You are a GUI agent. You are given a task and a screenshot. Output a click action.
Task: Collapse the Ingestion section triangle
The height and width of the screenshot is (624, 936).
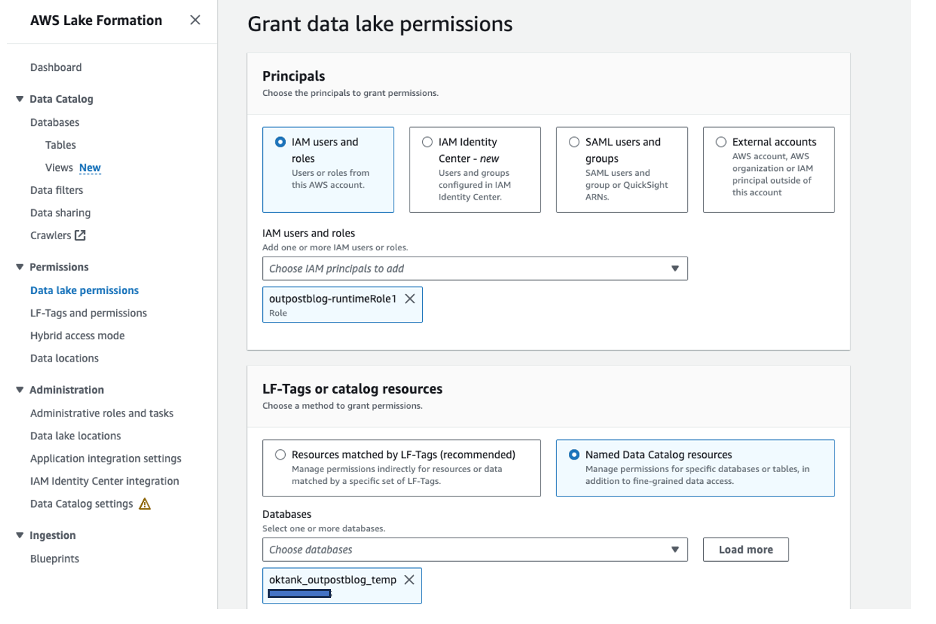(x=19, y=536)
